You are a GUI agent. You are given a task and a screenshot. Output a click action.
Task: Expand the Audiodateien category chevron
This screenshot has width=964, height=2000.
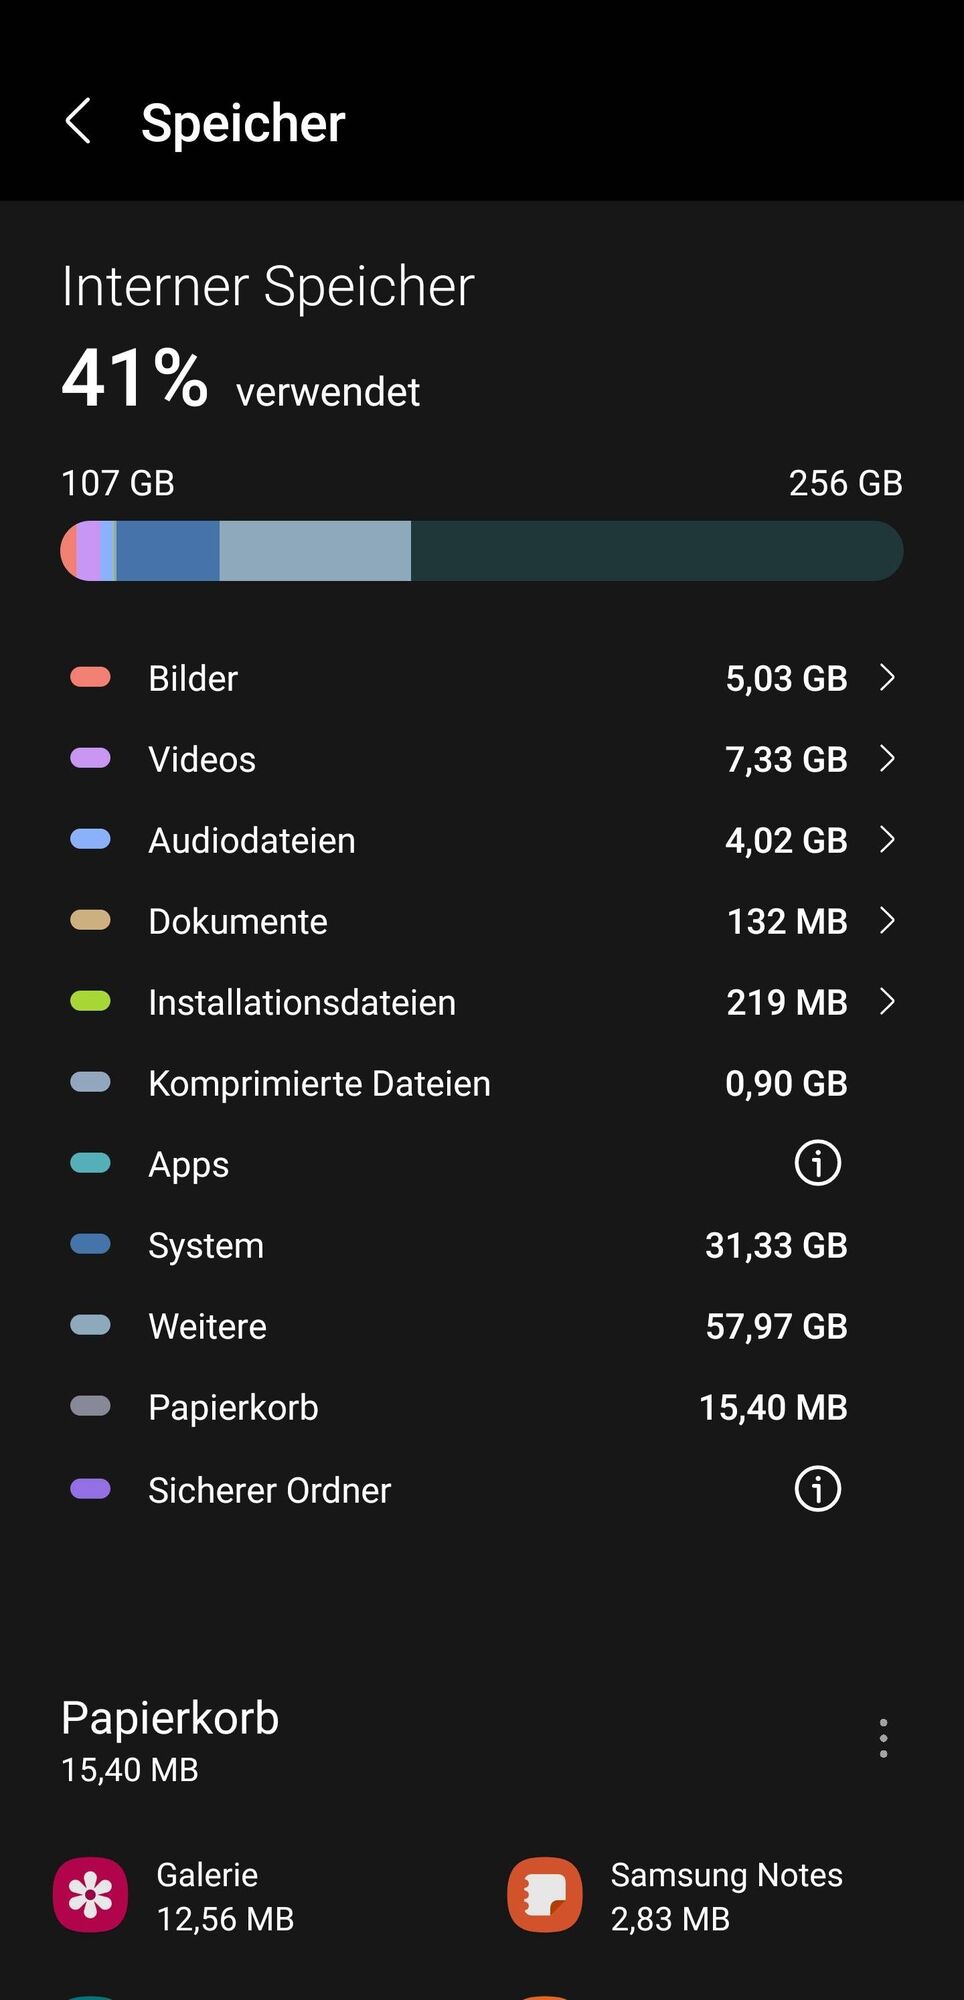[x=887, y=839]
